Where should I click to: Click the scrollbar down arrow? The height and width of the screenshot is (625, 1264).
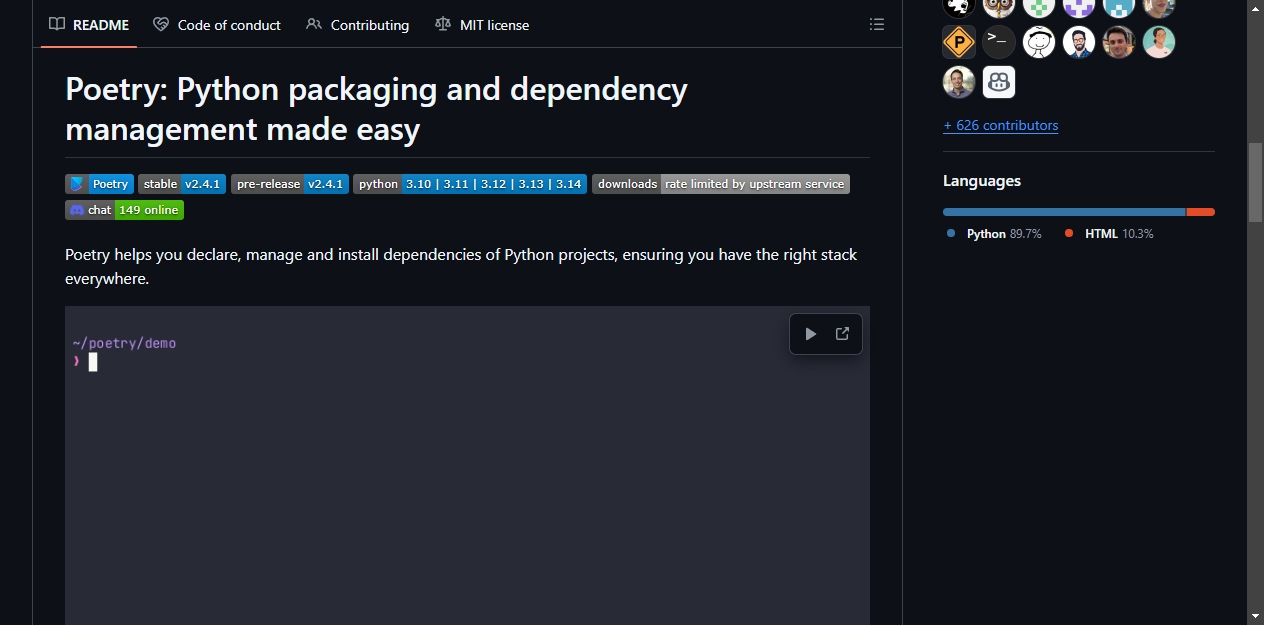click(1255, 615)
